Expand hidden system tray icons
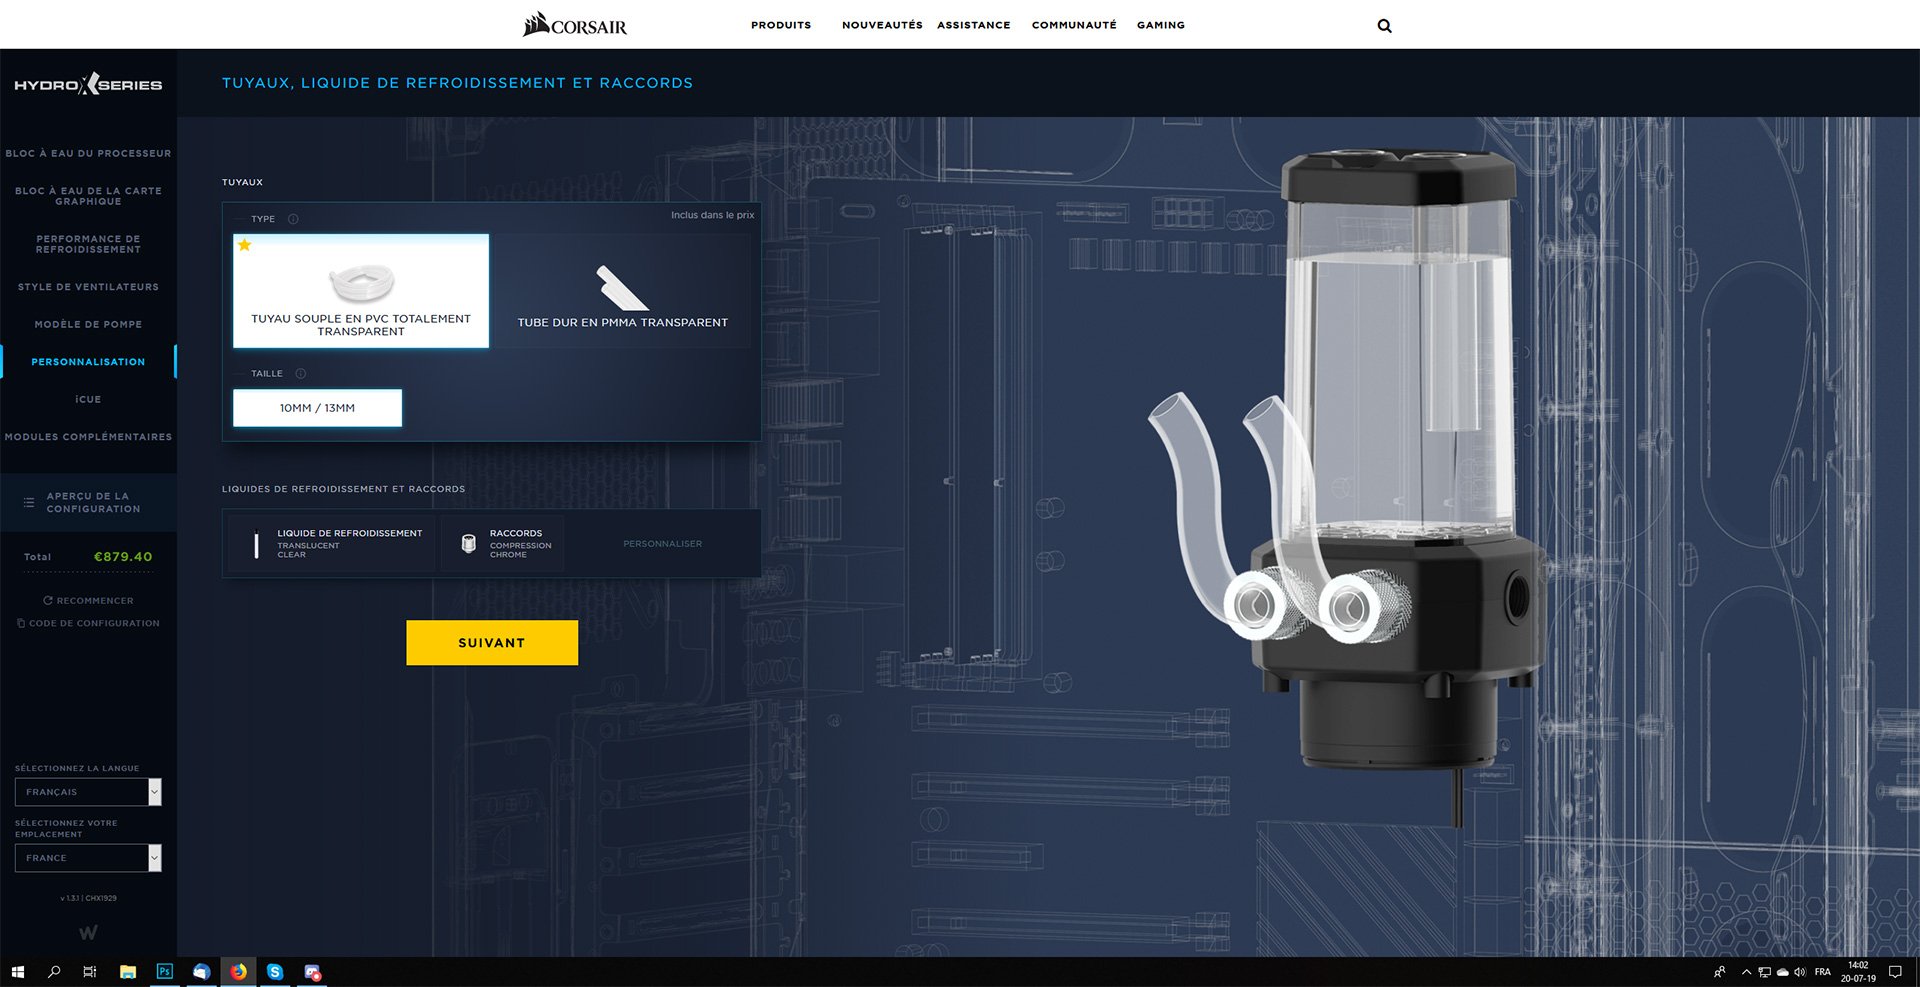This screenshot has width=1920, height=987. click(x=1746, y=972)
